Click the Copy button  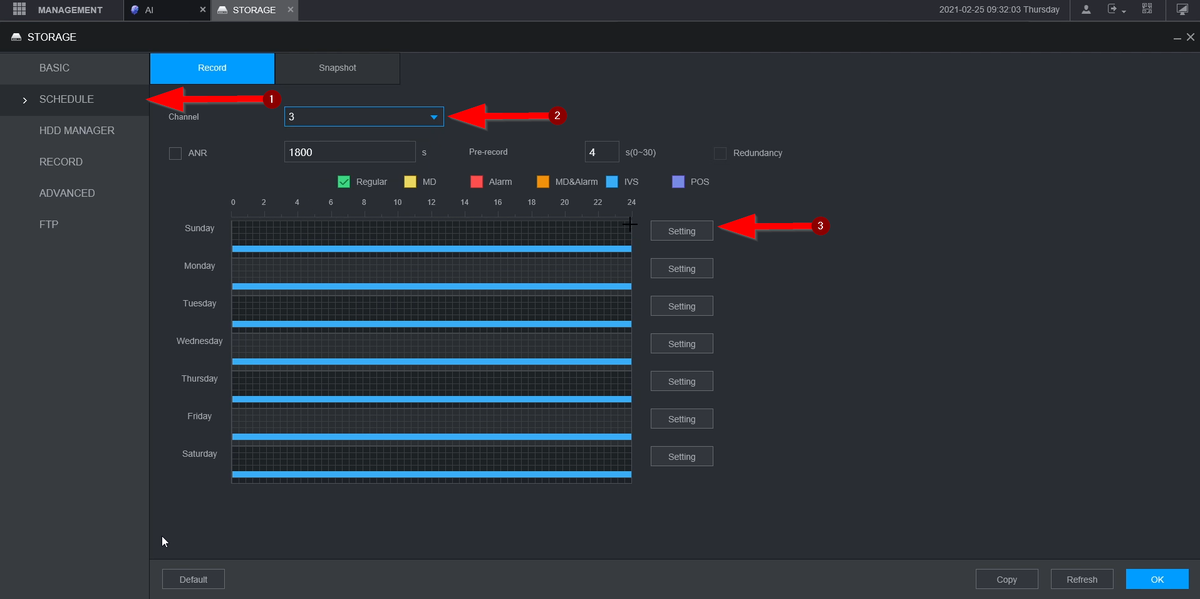tap(1006, 579)
